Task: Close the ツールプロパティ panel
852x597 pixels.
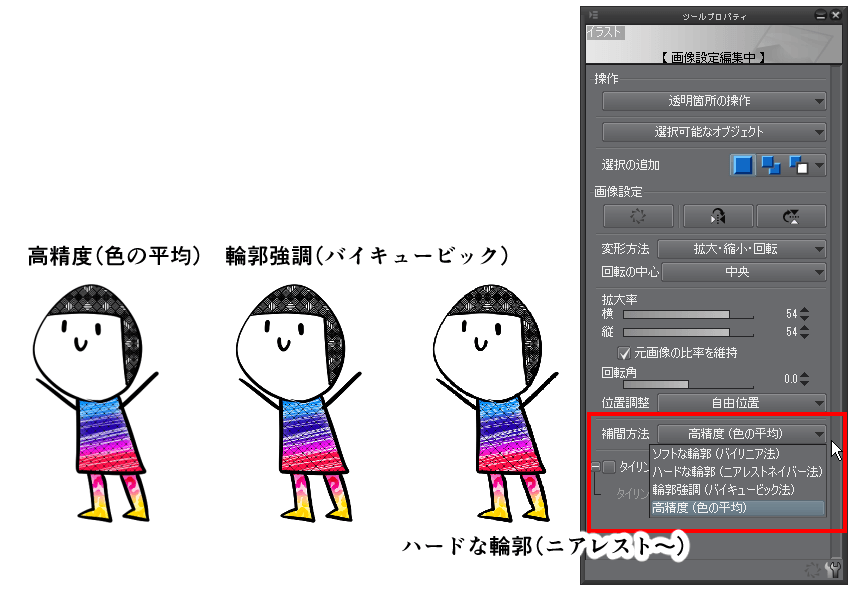Action: [836, 15]
